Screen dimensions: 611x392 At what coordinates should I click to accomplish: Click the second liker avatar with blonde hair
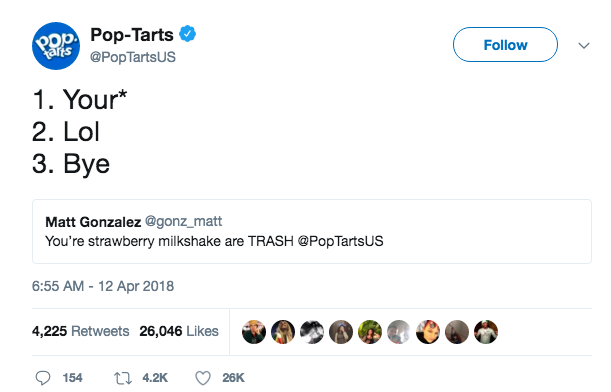[x=283, y=332]
